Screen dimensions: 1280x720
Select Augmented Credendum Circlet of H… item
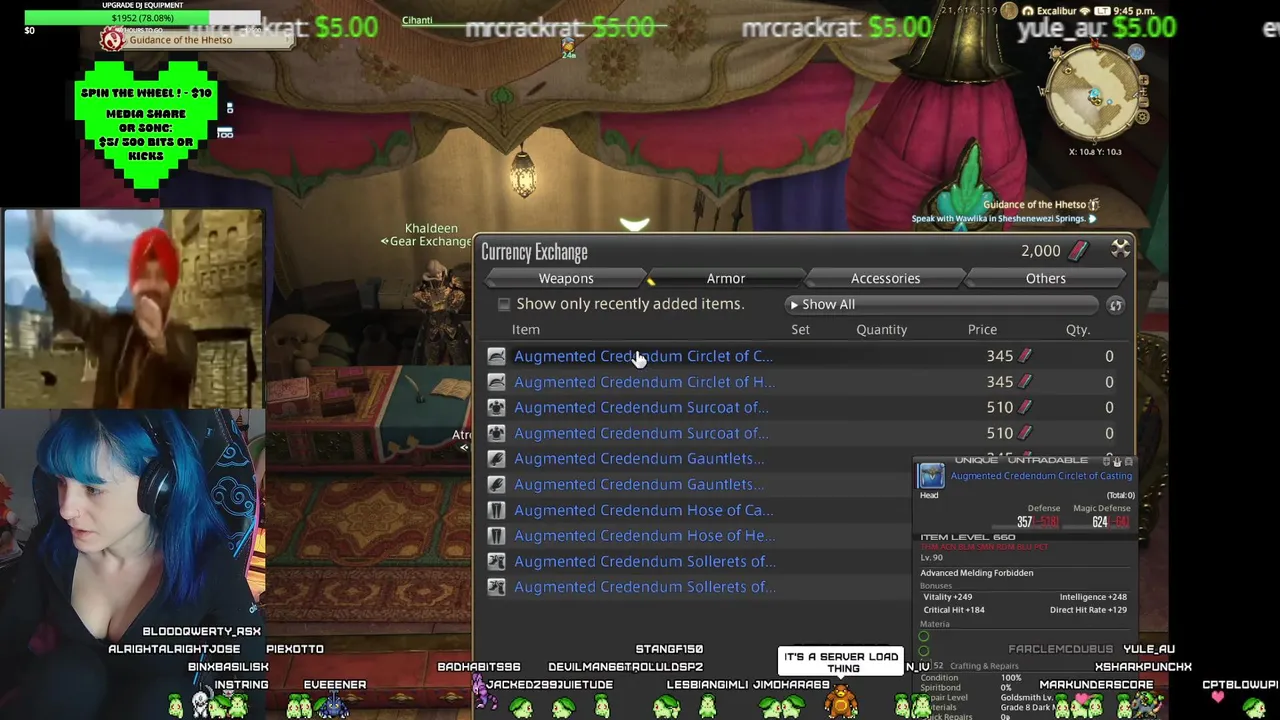click(x=644, y=382)
